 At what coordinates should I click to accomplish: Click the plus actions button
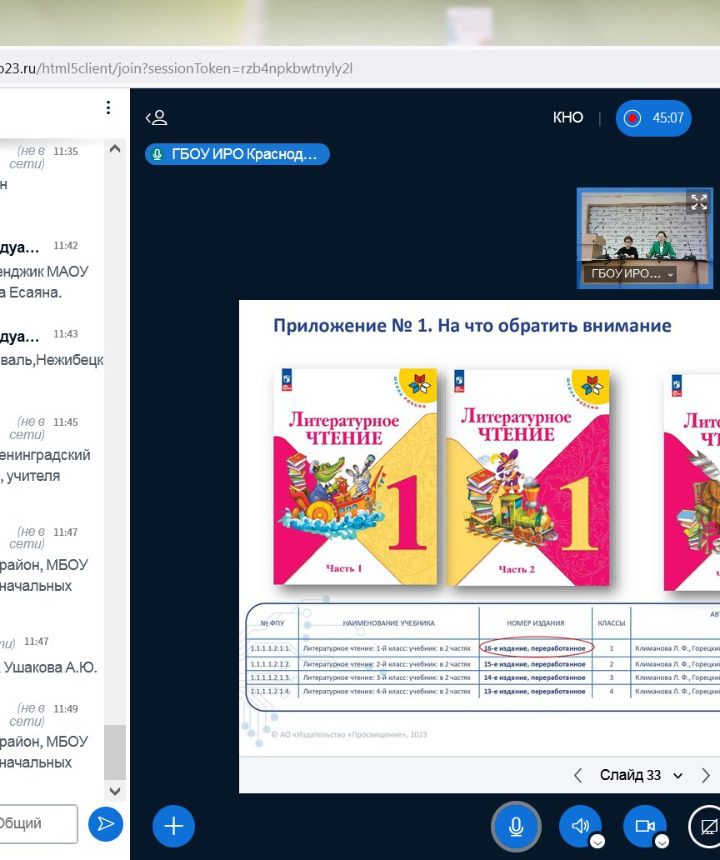(x=173, y=826)
